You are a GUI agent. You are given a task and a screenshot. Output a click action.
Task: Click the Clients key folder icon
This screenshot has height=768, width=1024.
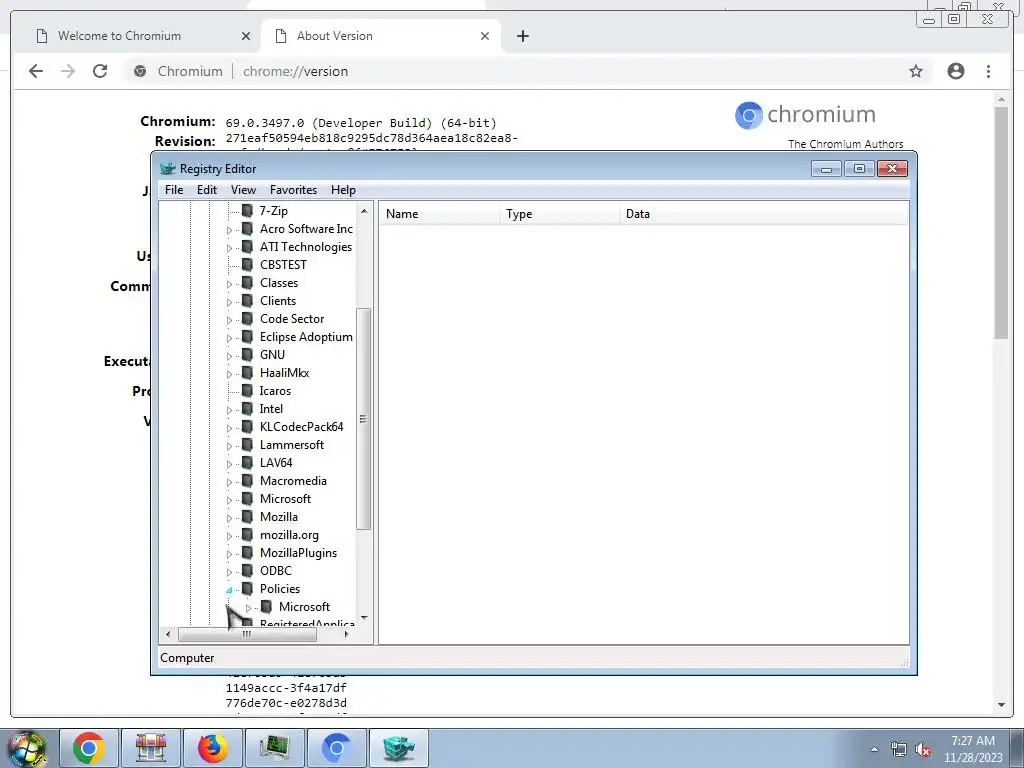coord(248,300)
